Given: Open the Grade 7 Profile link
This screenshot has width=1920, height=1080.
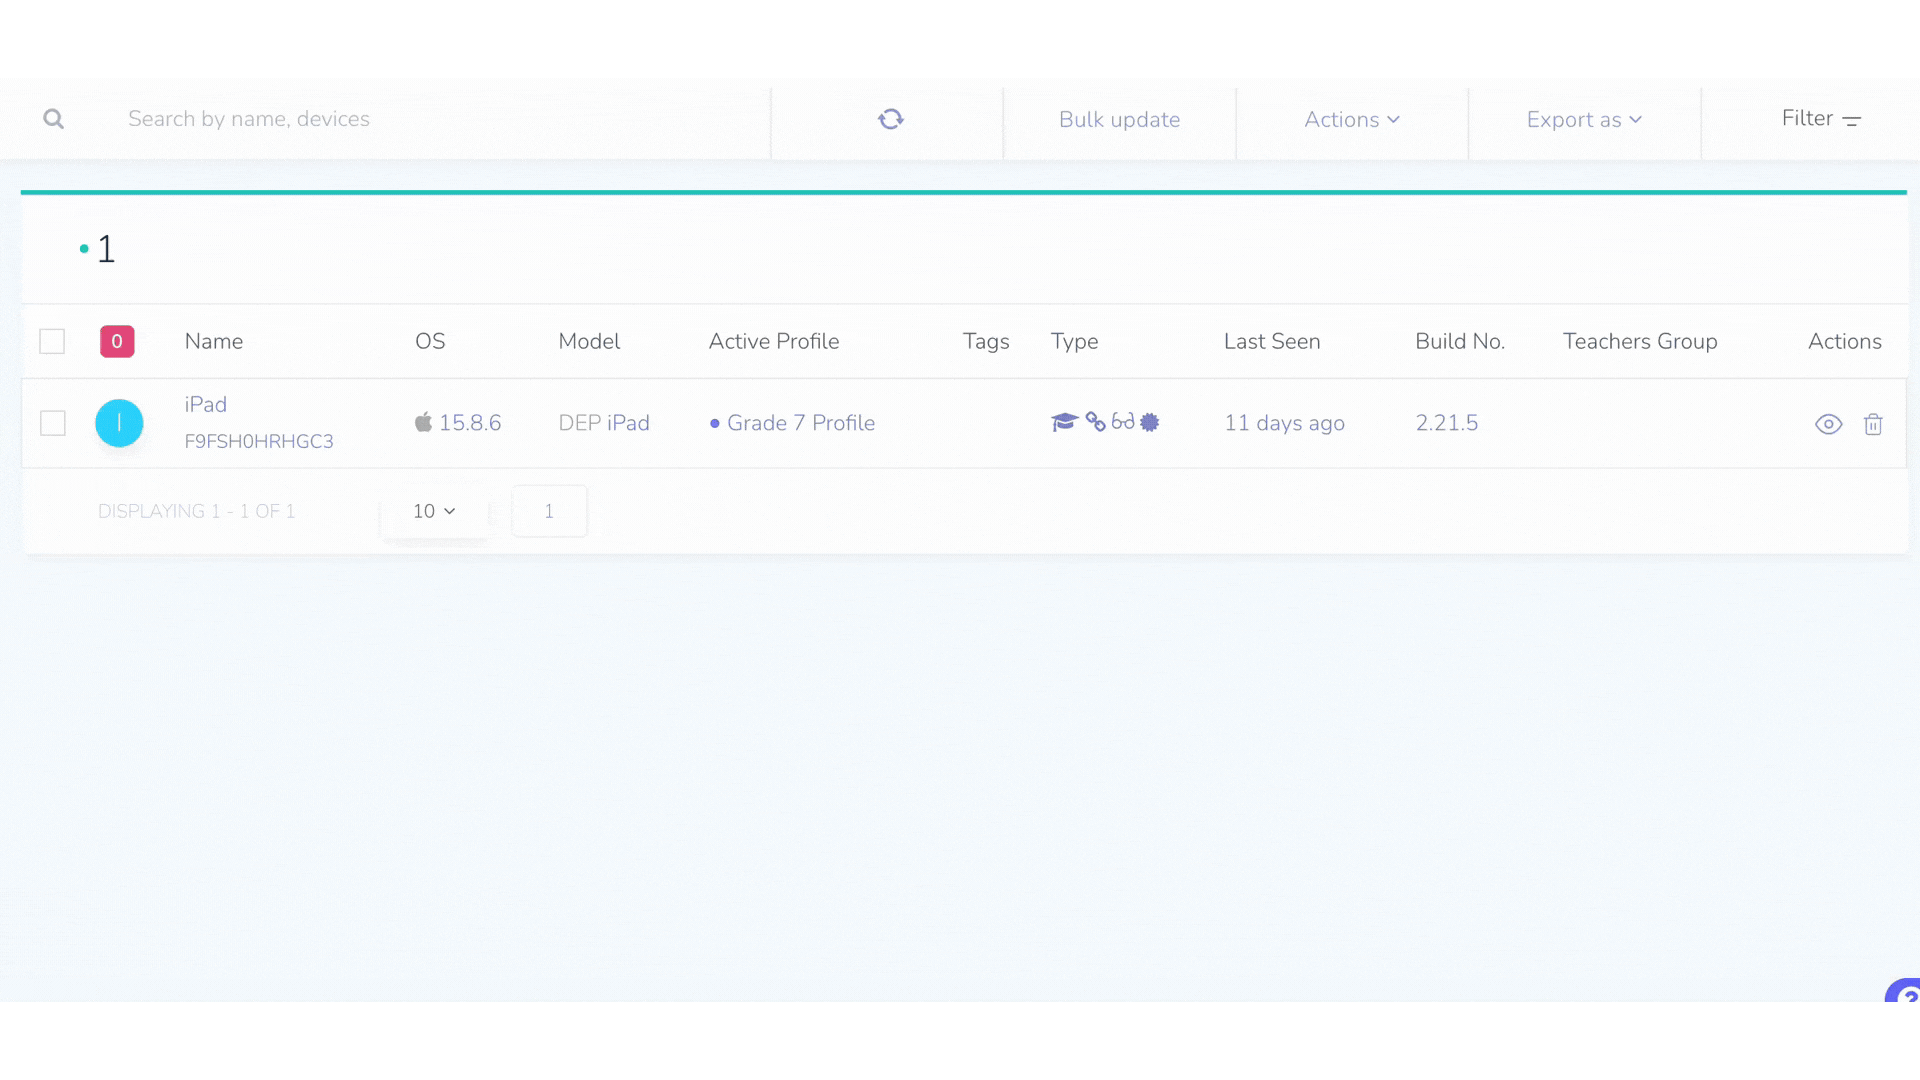Looking at the screenshot, I should (800, 423).
